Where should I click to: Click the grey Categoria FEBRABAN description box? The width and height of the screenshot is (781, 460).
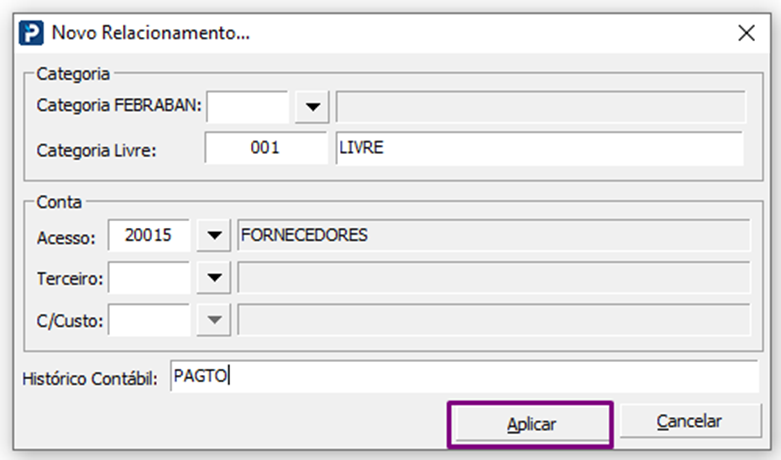[x=540, y=106]
